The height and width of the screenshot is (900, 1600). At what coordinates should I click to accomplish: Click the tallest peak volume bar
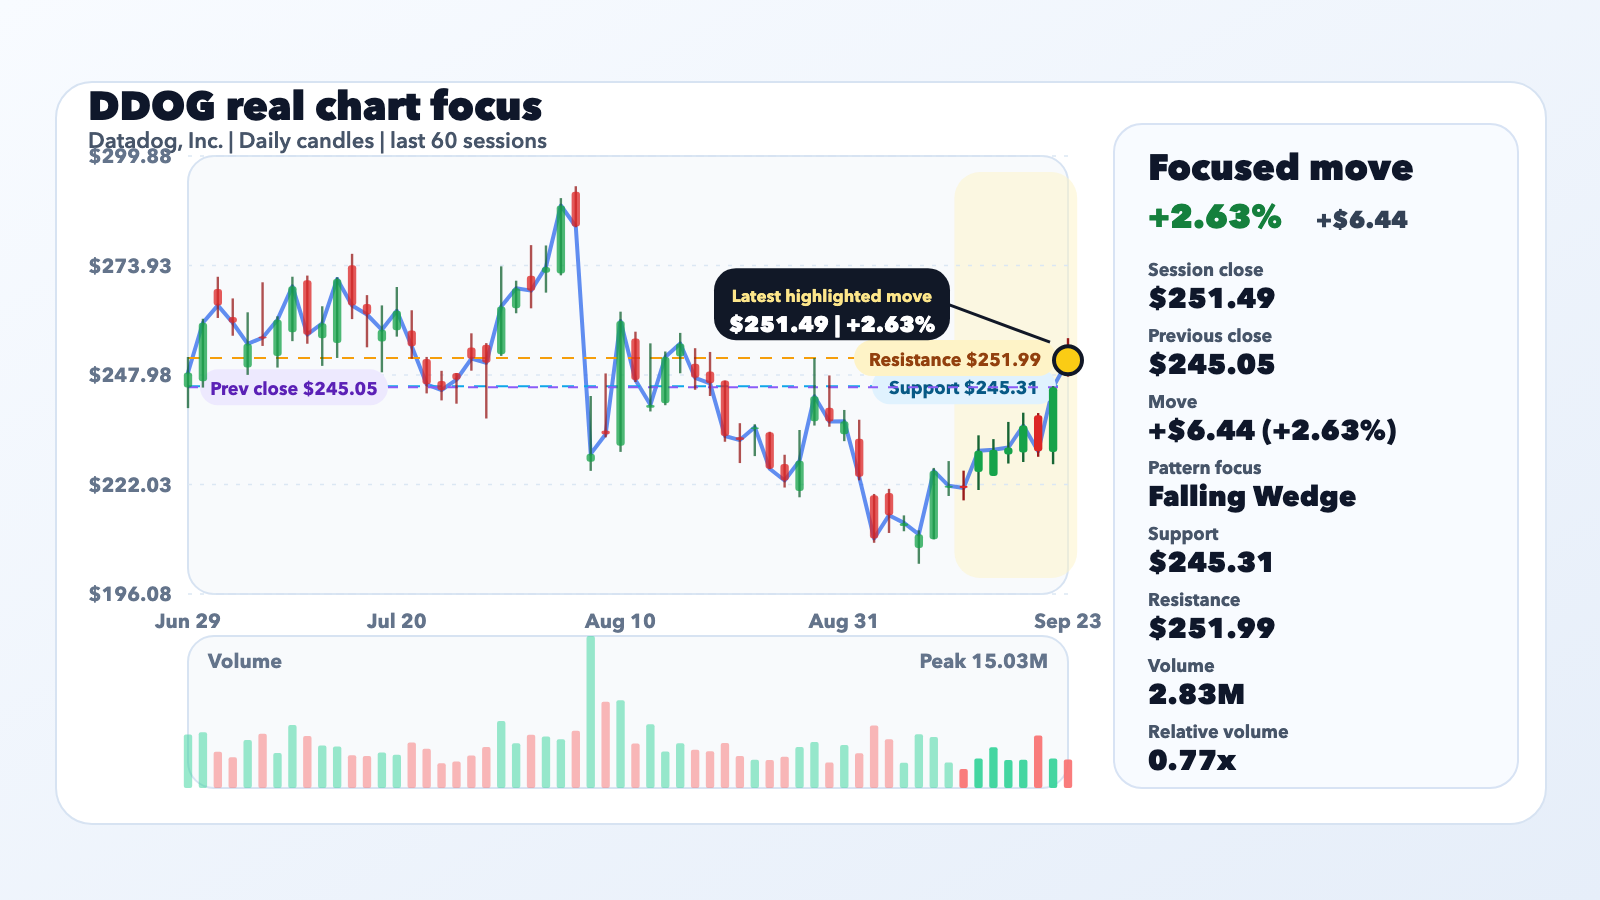pos(591,712)
